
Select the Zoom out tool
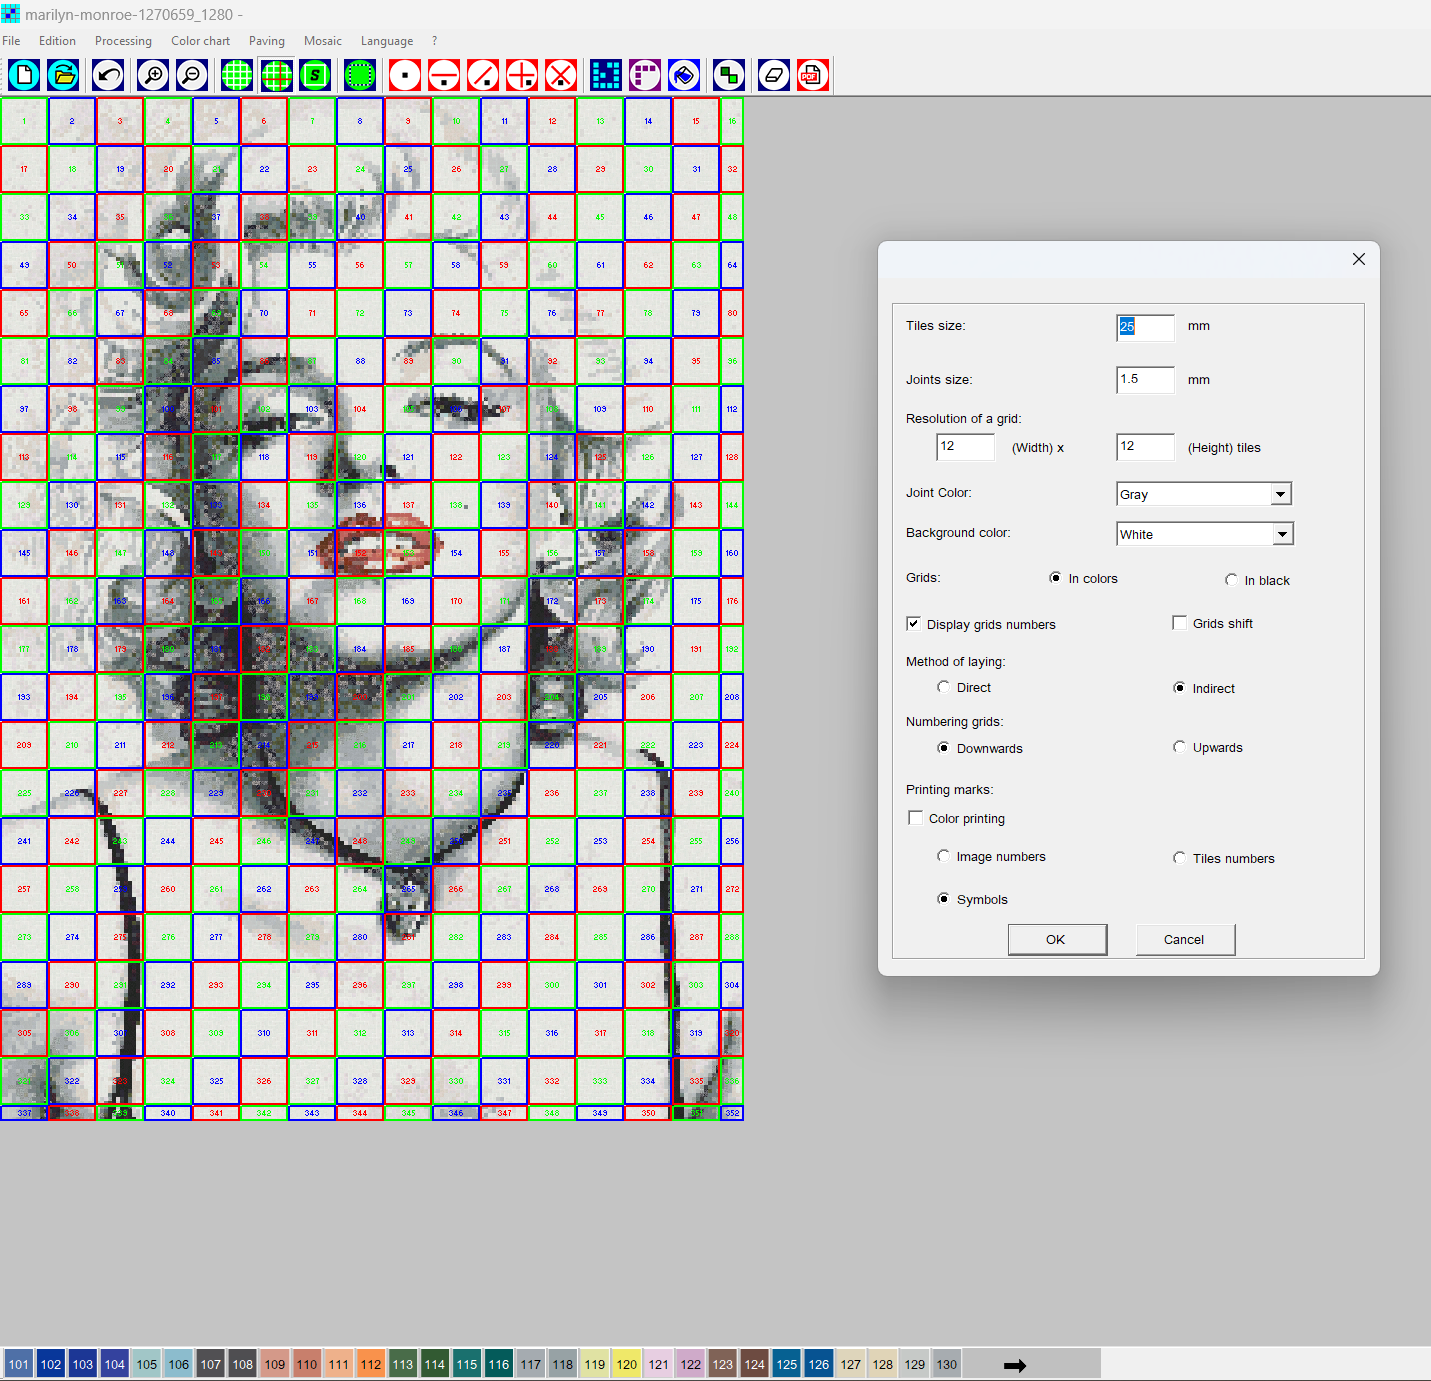click(x=192, y=75)
